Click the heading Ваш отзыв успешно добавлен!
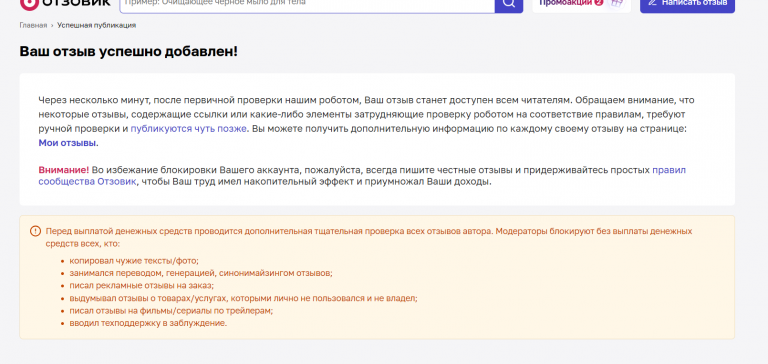 tap(129, 51)
